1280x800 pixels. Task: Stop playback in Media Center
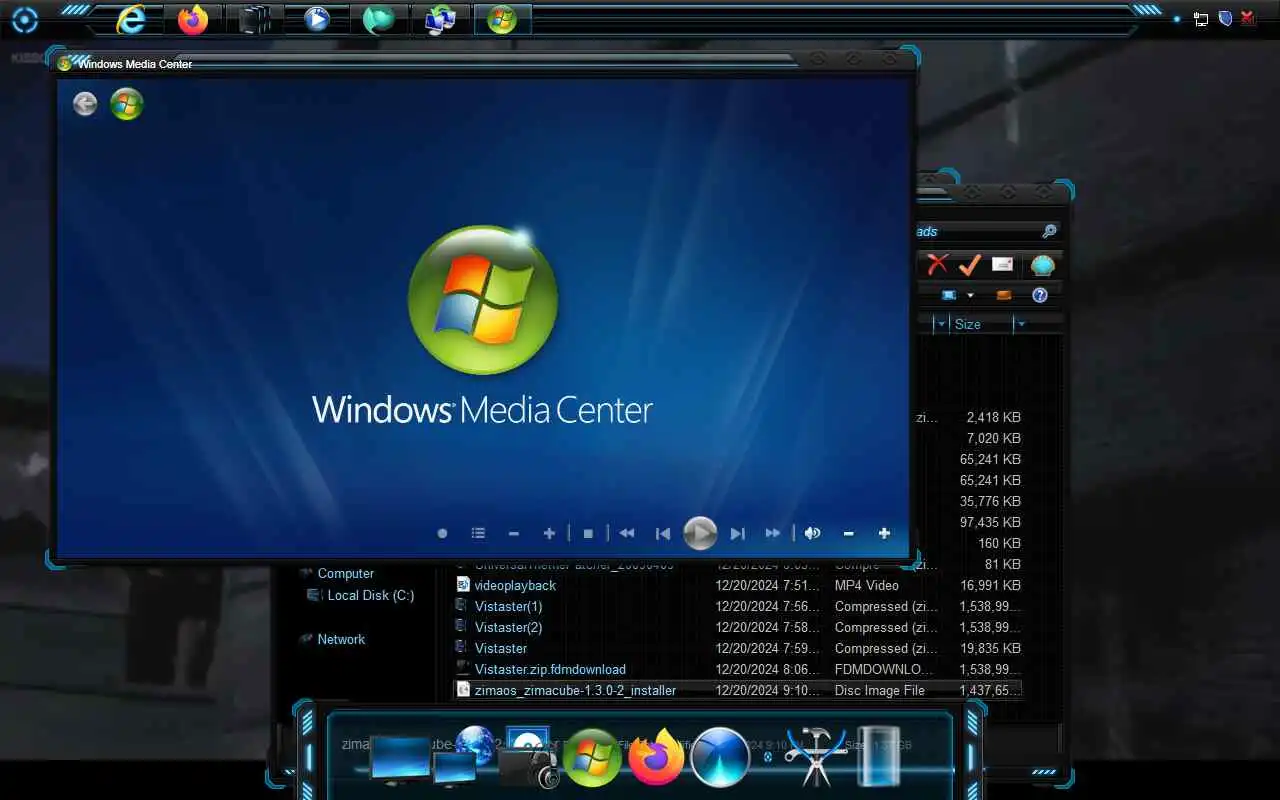coord(588,533)
